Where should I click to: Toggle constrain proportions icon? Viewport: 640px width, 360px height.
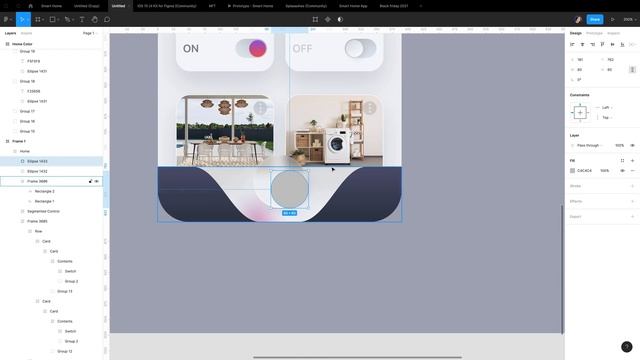(632, 70)
